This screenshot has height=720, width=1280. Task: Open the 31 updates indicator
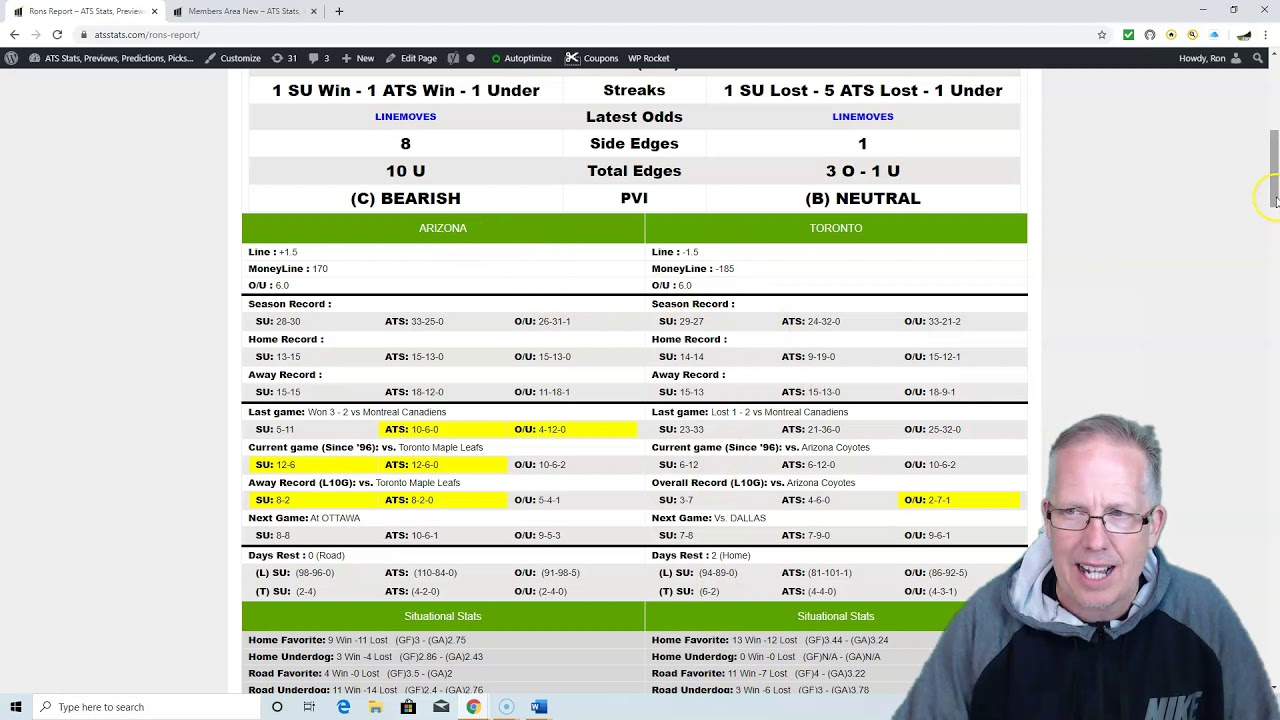(x=285, y=58)
